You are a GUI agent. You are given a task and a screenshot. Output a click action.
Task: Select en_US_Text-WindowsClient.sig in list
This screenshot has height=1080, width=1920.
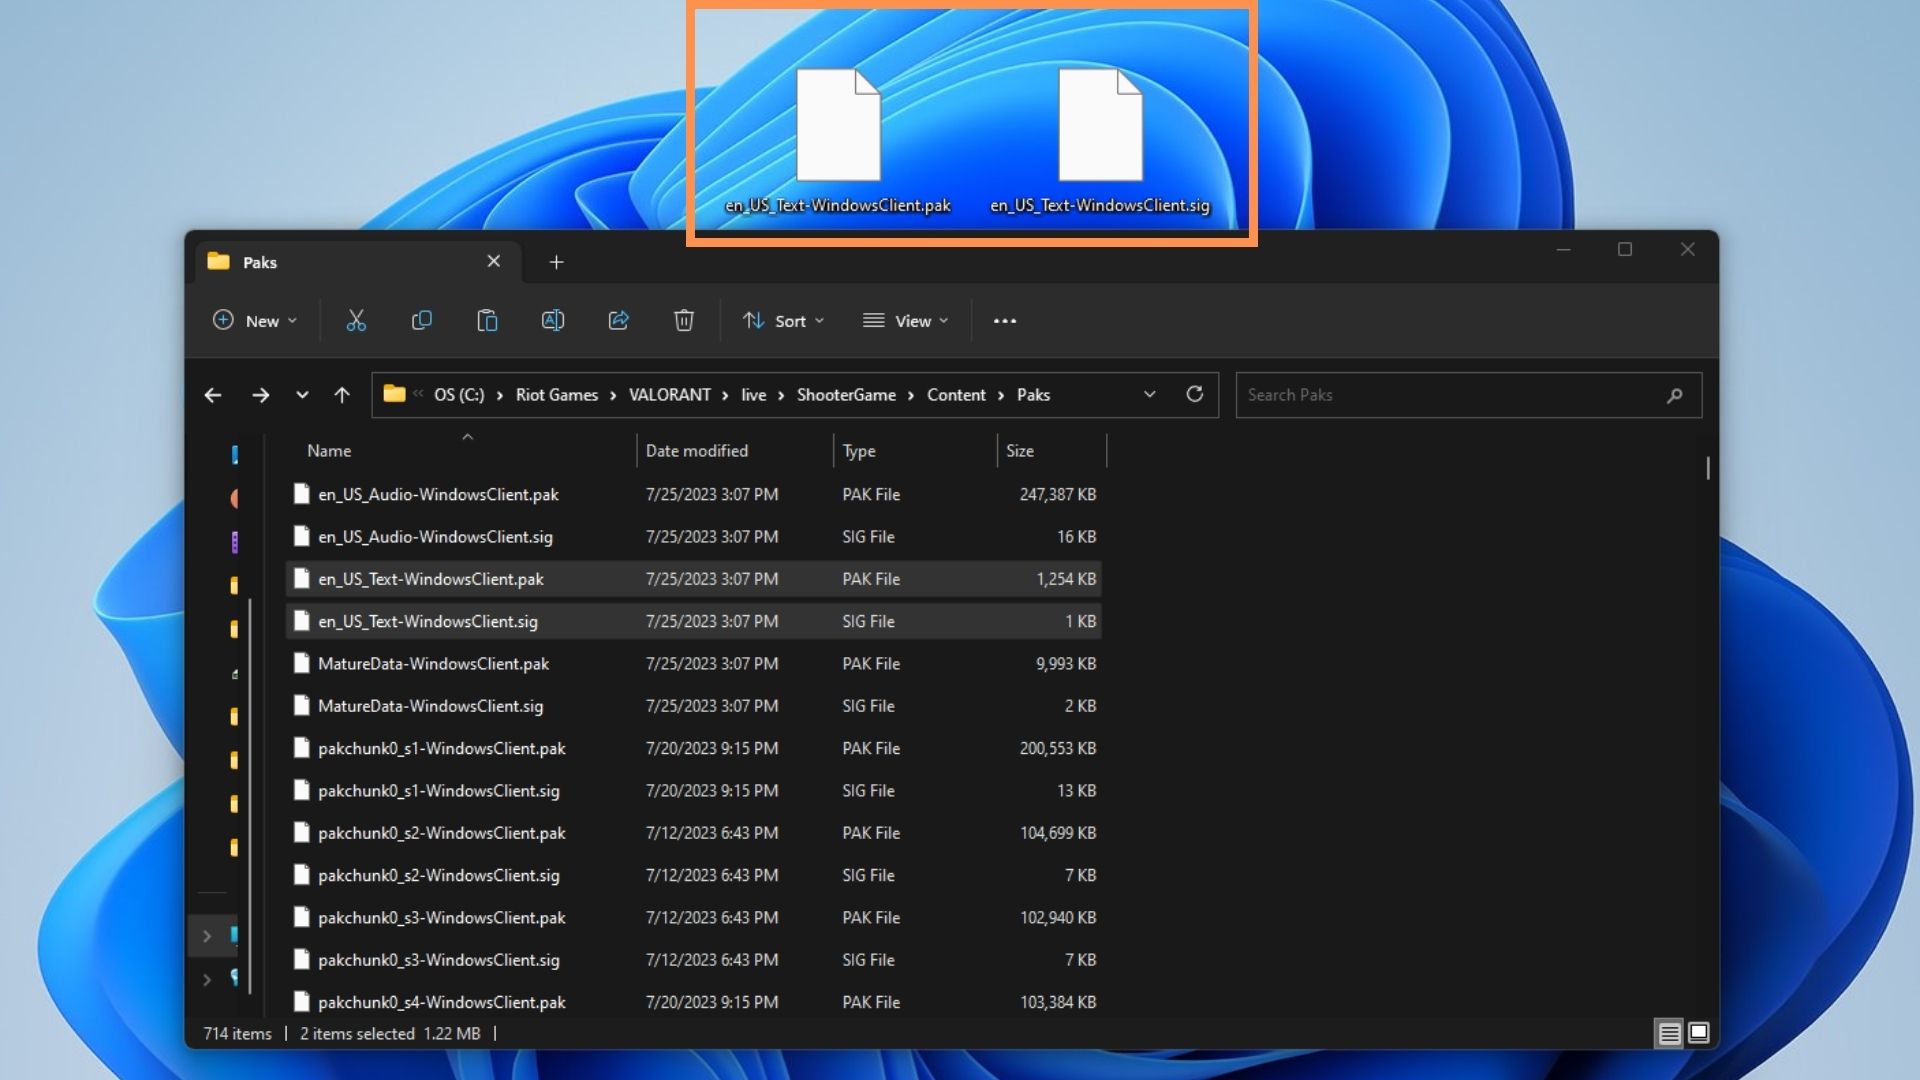coord(694,621)
